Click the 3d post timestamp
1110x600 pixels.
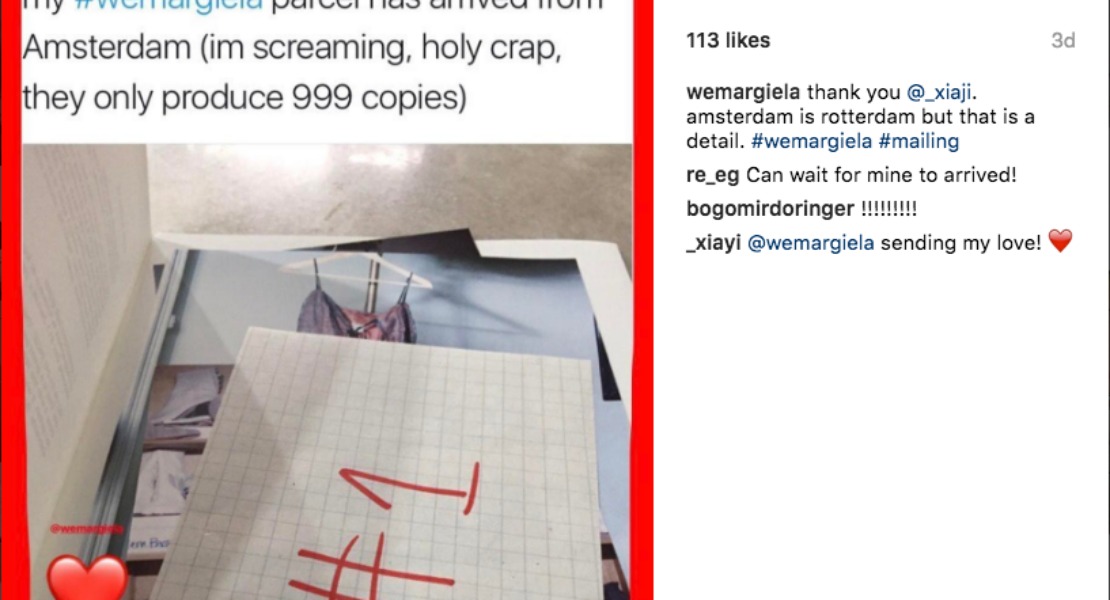click(1063, 40)
